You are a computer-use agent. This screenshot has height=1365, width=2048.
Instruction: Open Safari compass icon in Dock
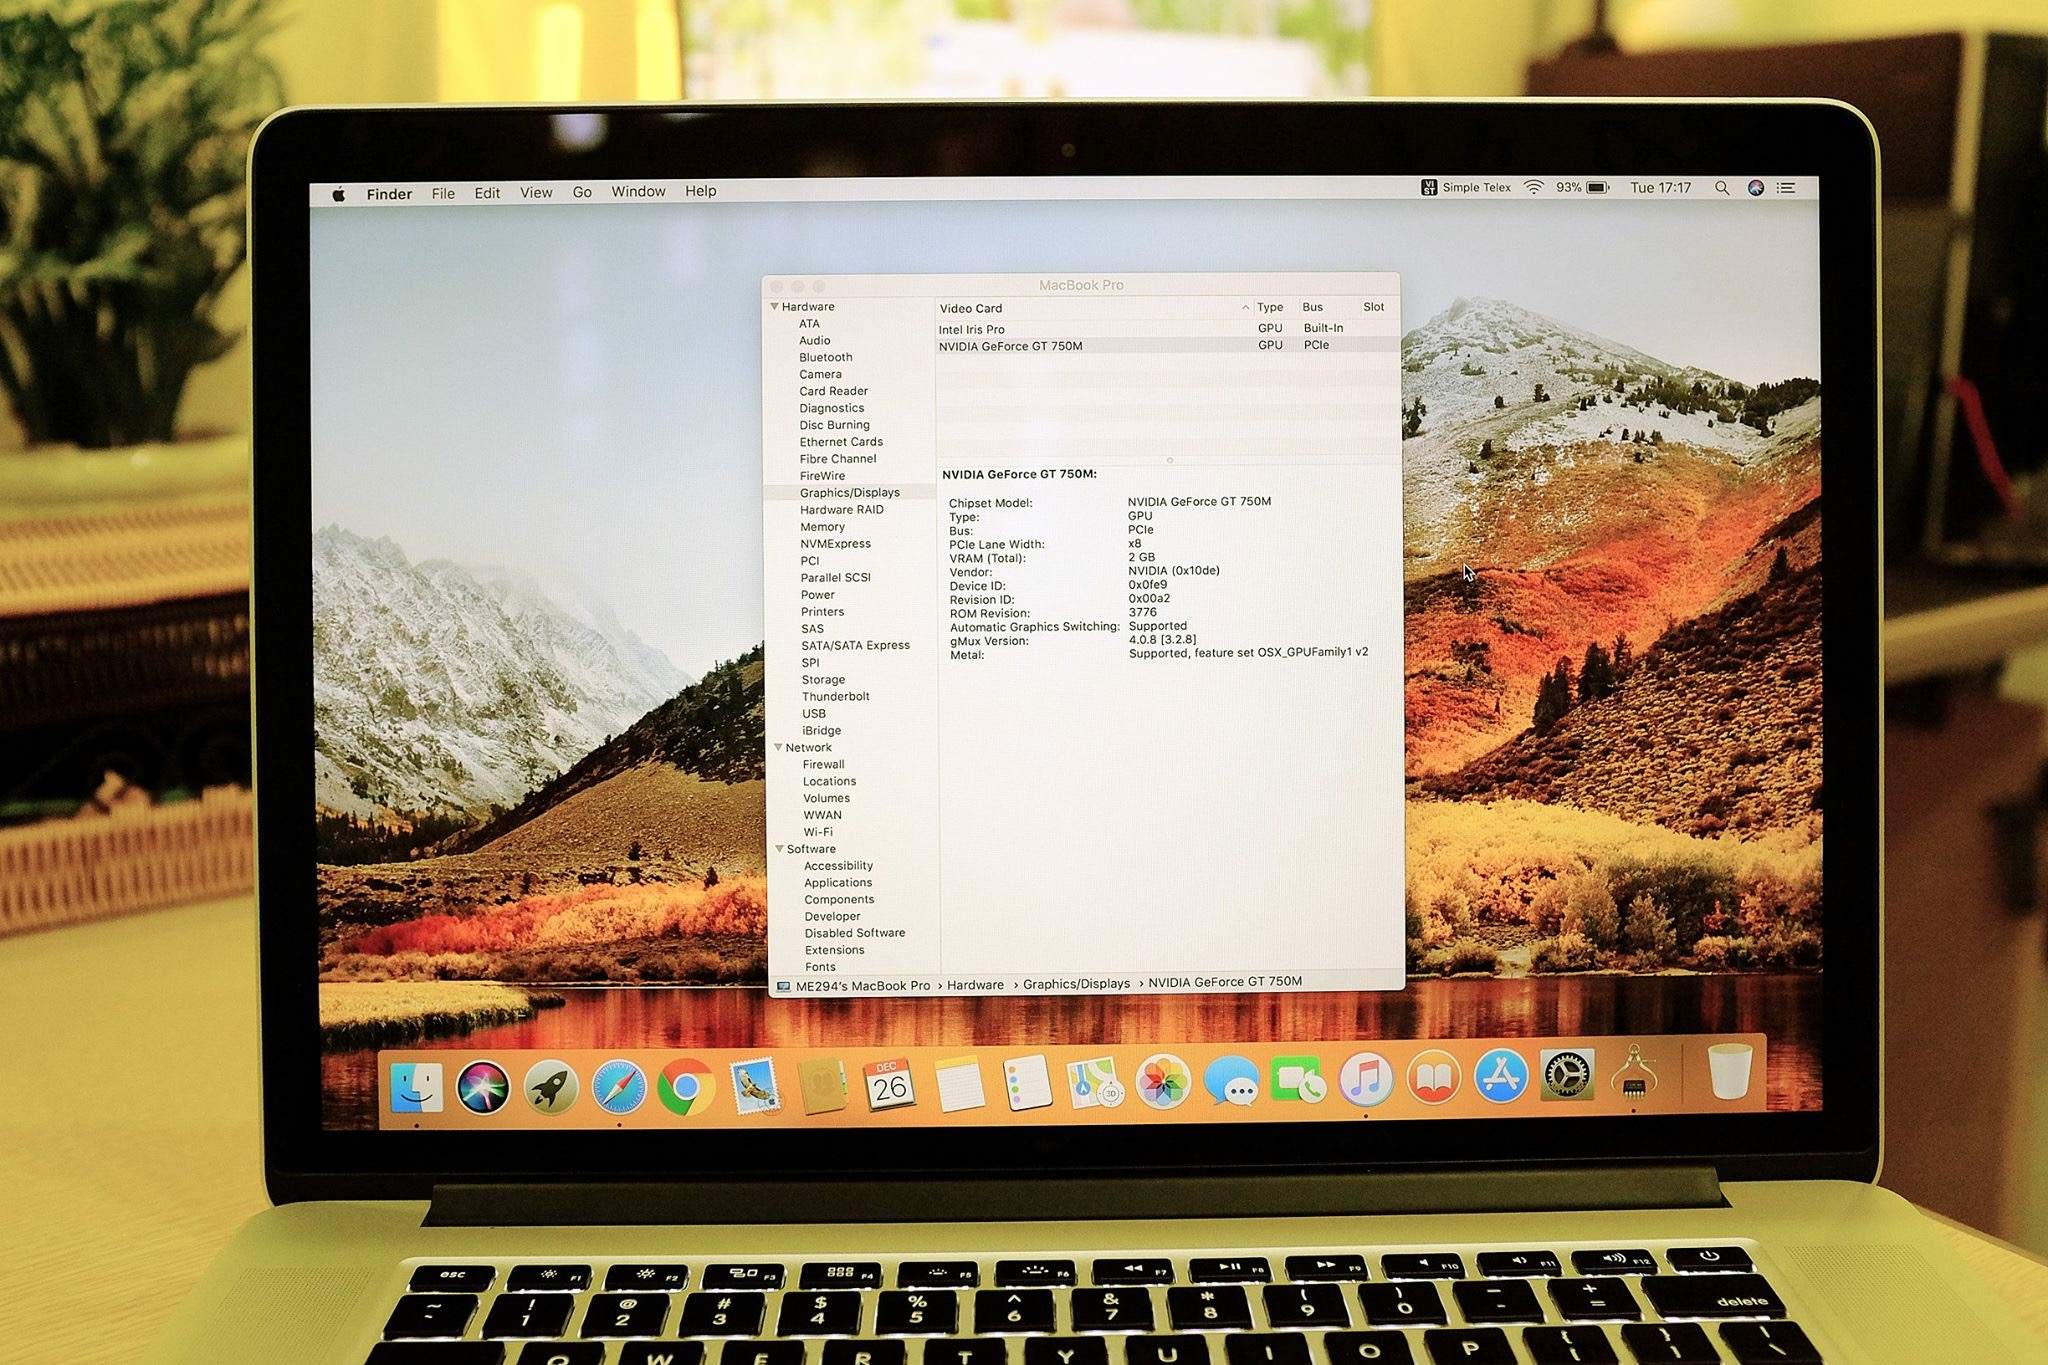tap(619, 1088)
